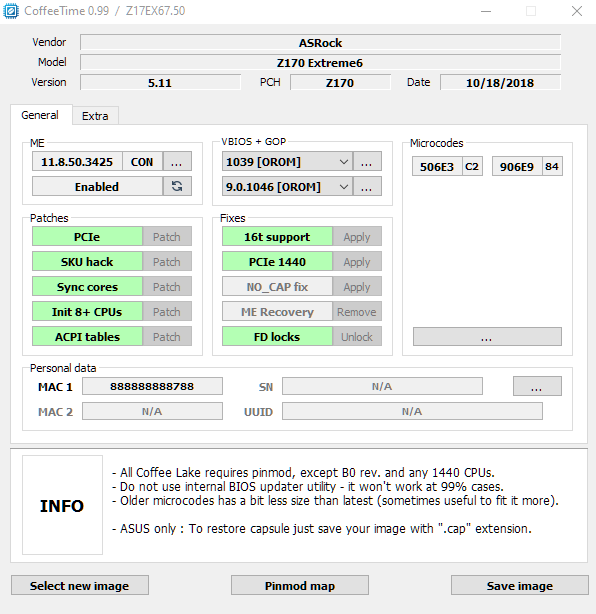
Task: Click Patch button next to PCIe
Action: pyautogui.click(x=167, y=237)
